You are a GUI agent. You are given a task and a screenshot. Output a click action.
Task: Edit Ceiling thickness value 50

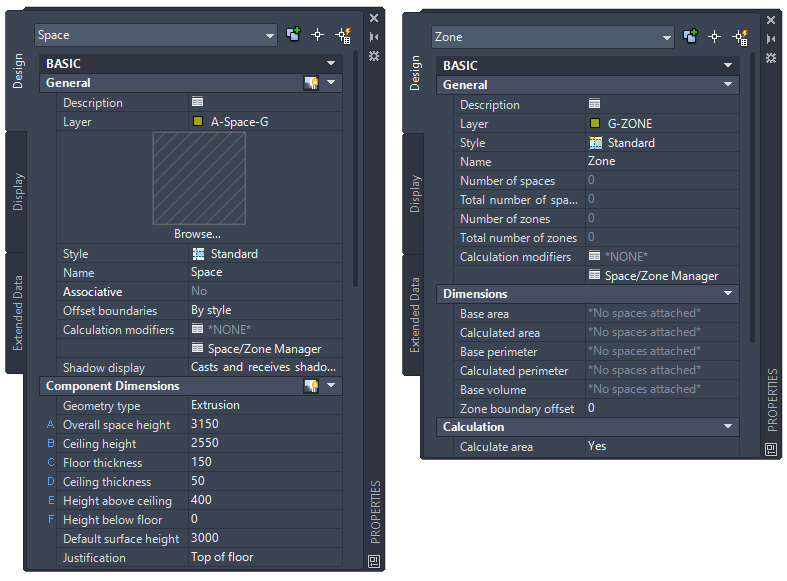coord(266,482)
